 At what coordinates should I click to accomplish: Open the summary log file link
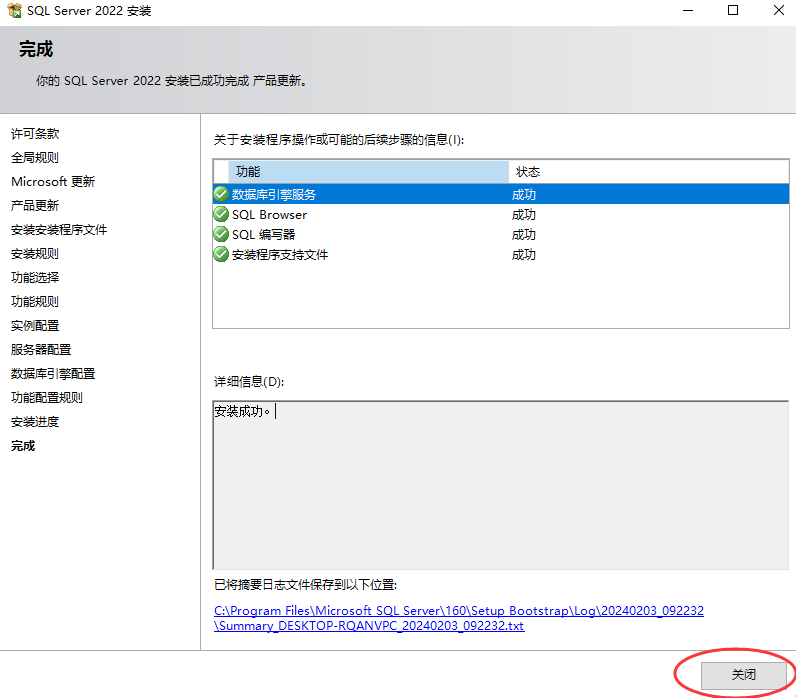pos(459,618)
